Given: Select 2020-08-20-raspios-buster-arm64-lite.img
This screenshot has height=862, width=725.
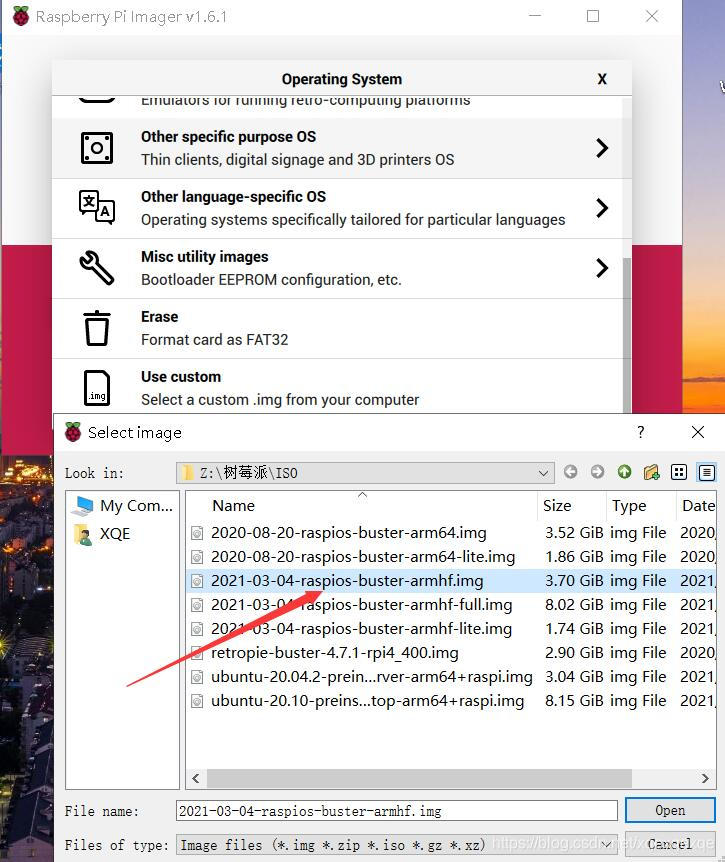Looking at the screenshot, I should click(x=363, y=557).
